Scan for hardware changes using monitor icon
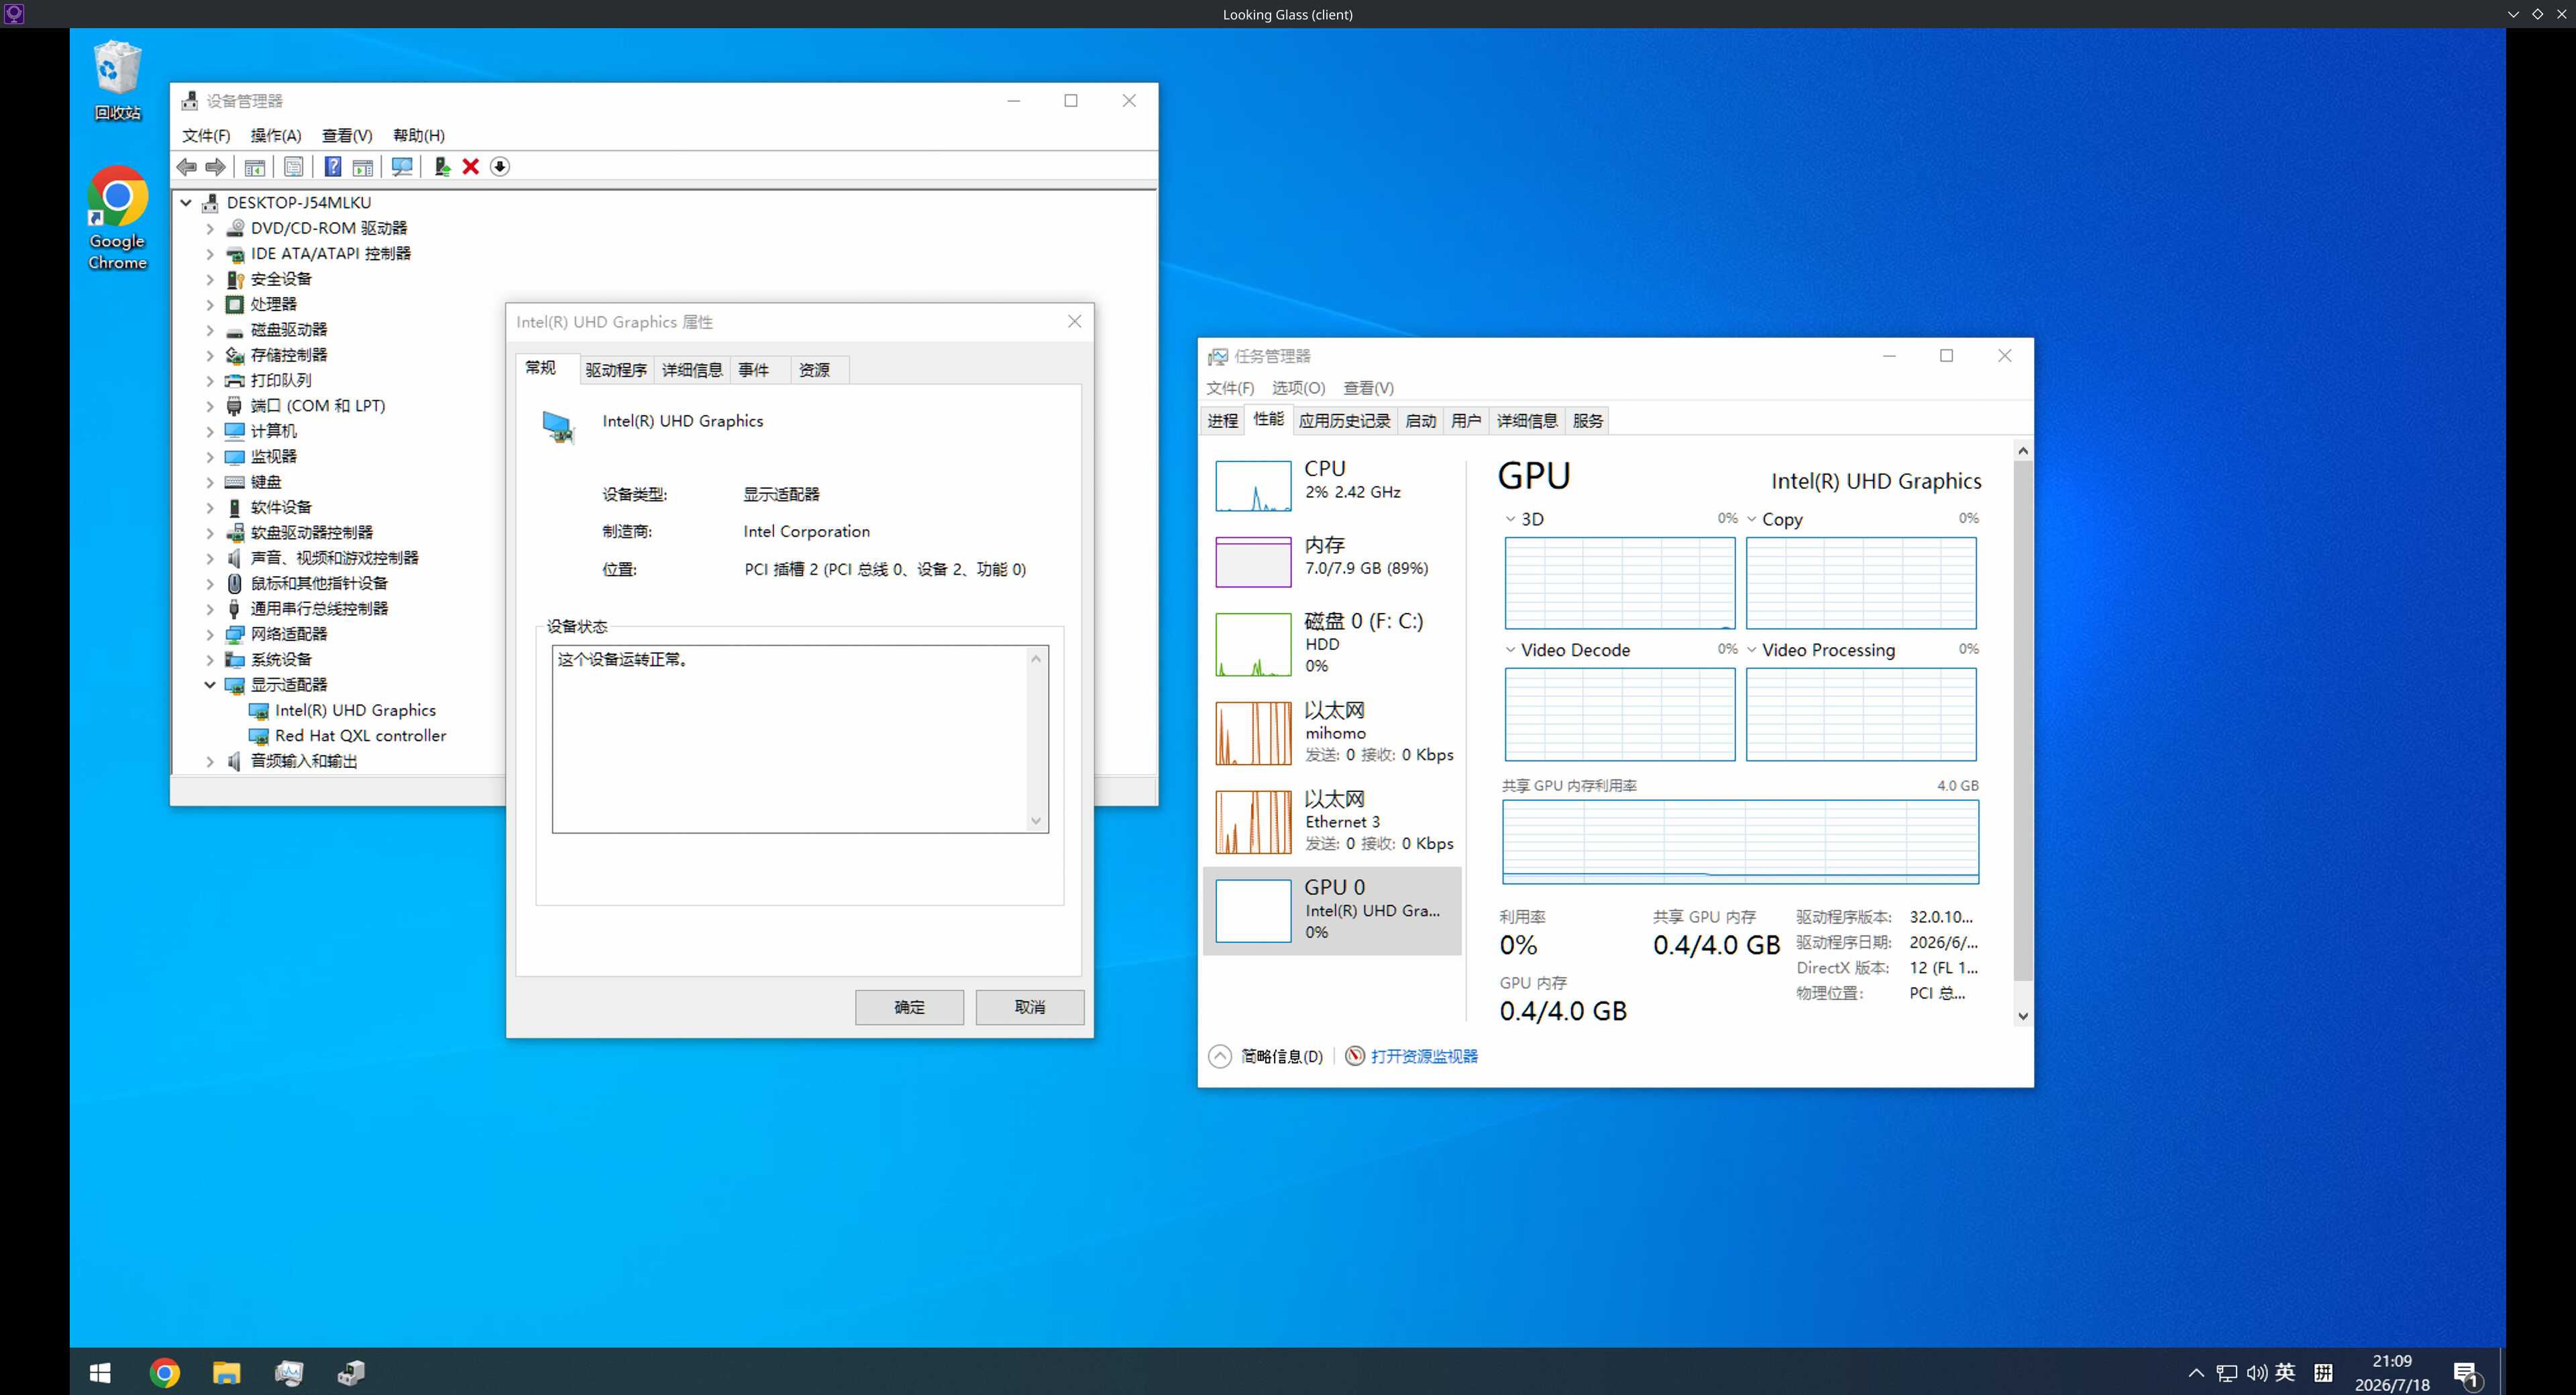 pyautogui.click(x=402, y=167)
